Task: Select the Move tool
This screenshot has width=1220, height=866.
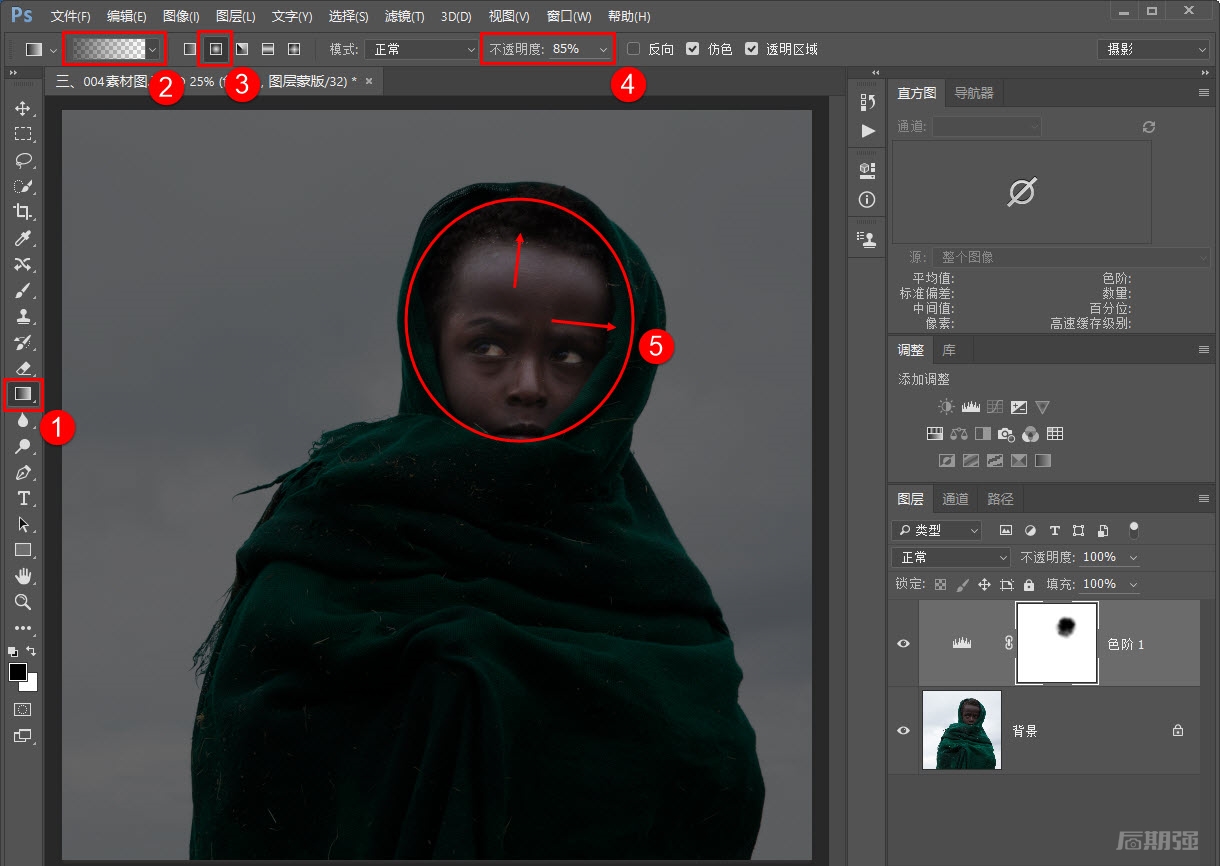Action: [x=23, y=108]
